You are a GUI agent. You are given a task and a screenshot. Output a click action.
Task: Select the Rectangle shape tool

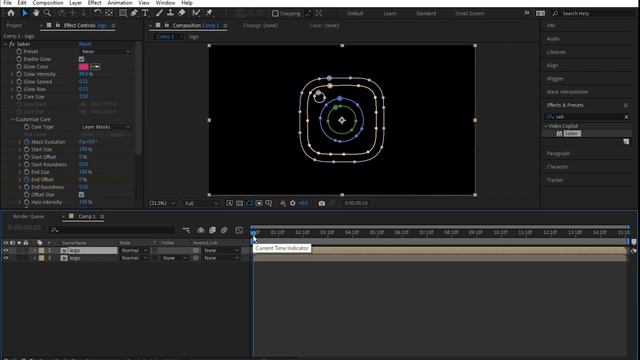point(122,13)
